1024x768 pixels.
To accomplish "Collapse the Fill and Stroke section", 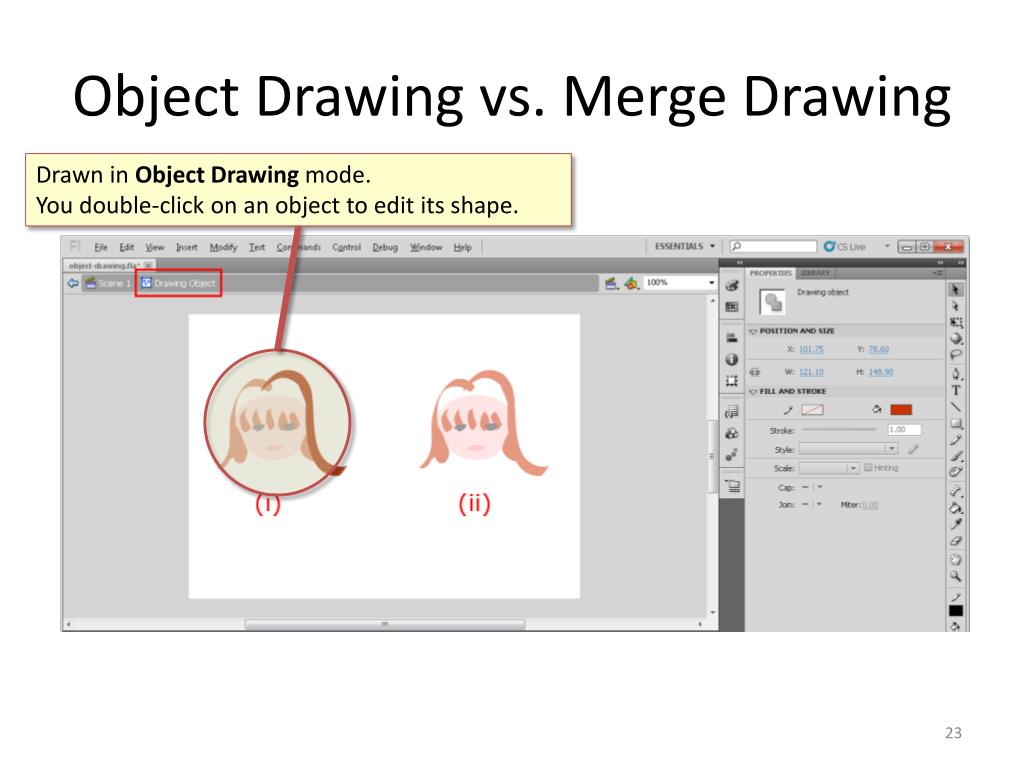I will (753, 391).
